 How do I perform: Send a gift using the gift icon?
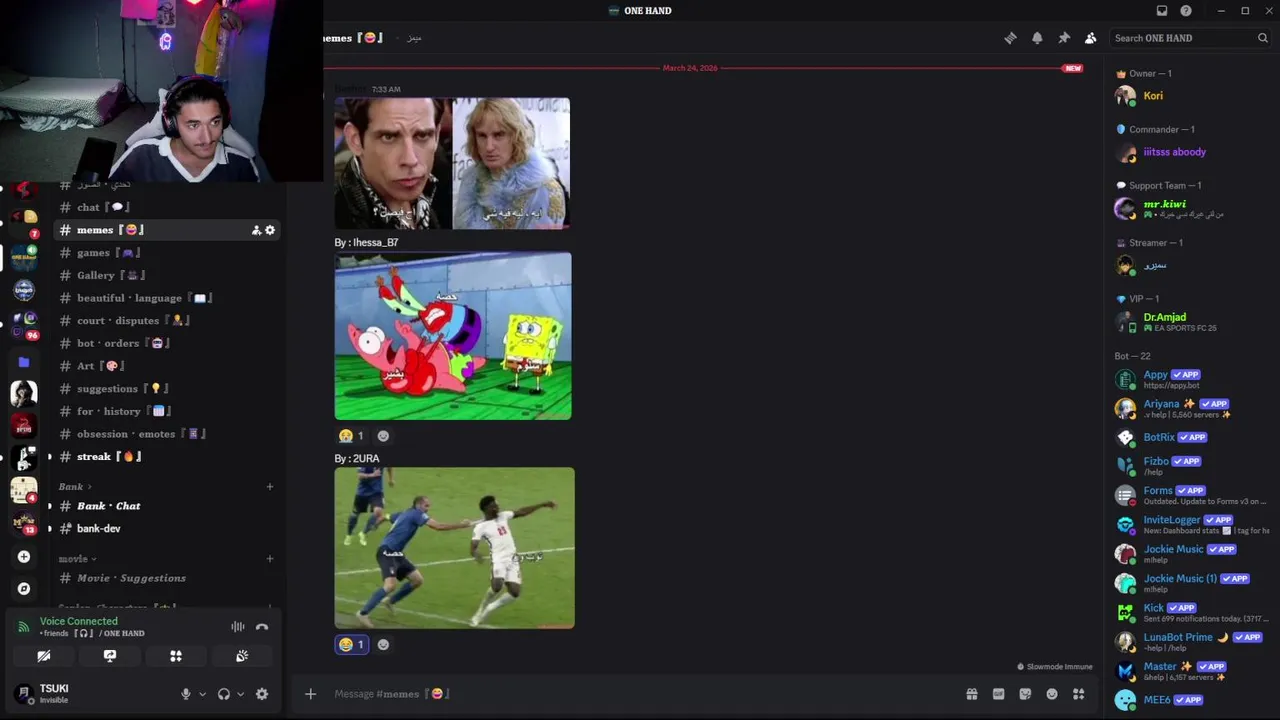[971, 694]
